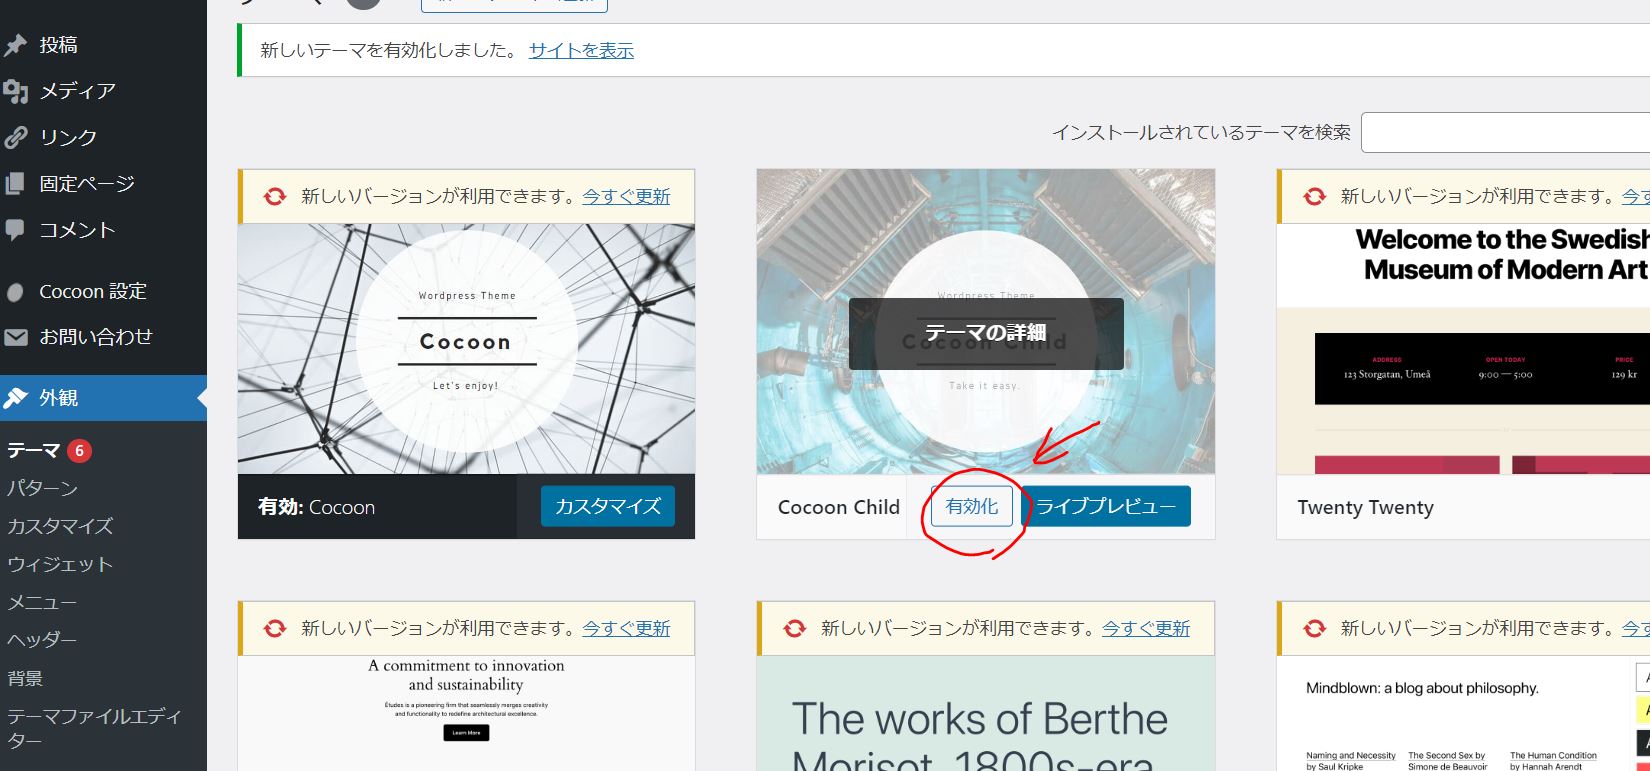1650x771 pixels.
Task: Click the pin icon next to 投稿
Action: click(15, 45)
